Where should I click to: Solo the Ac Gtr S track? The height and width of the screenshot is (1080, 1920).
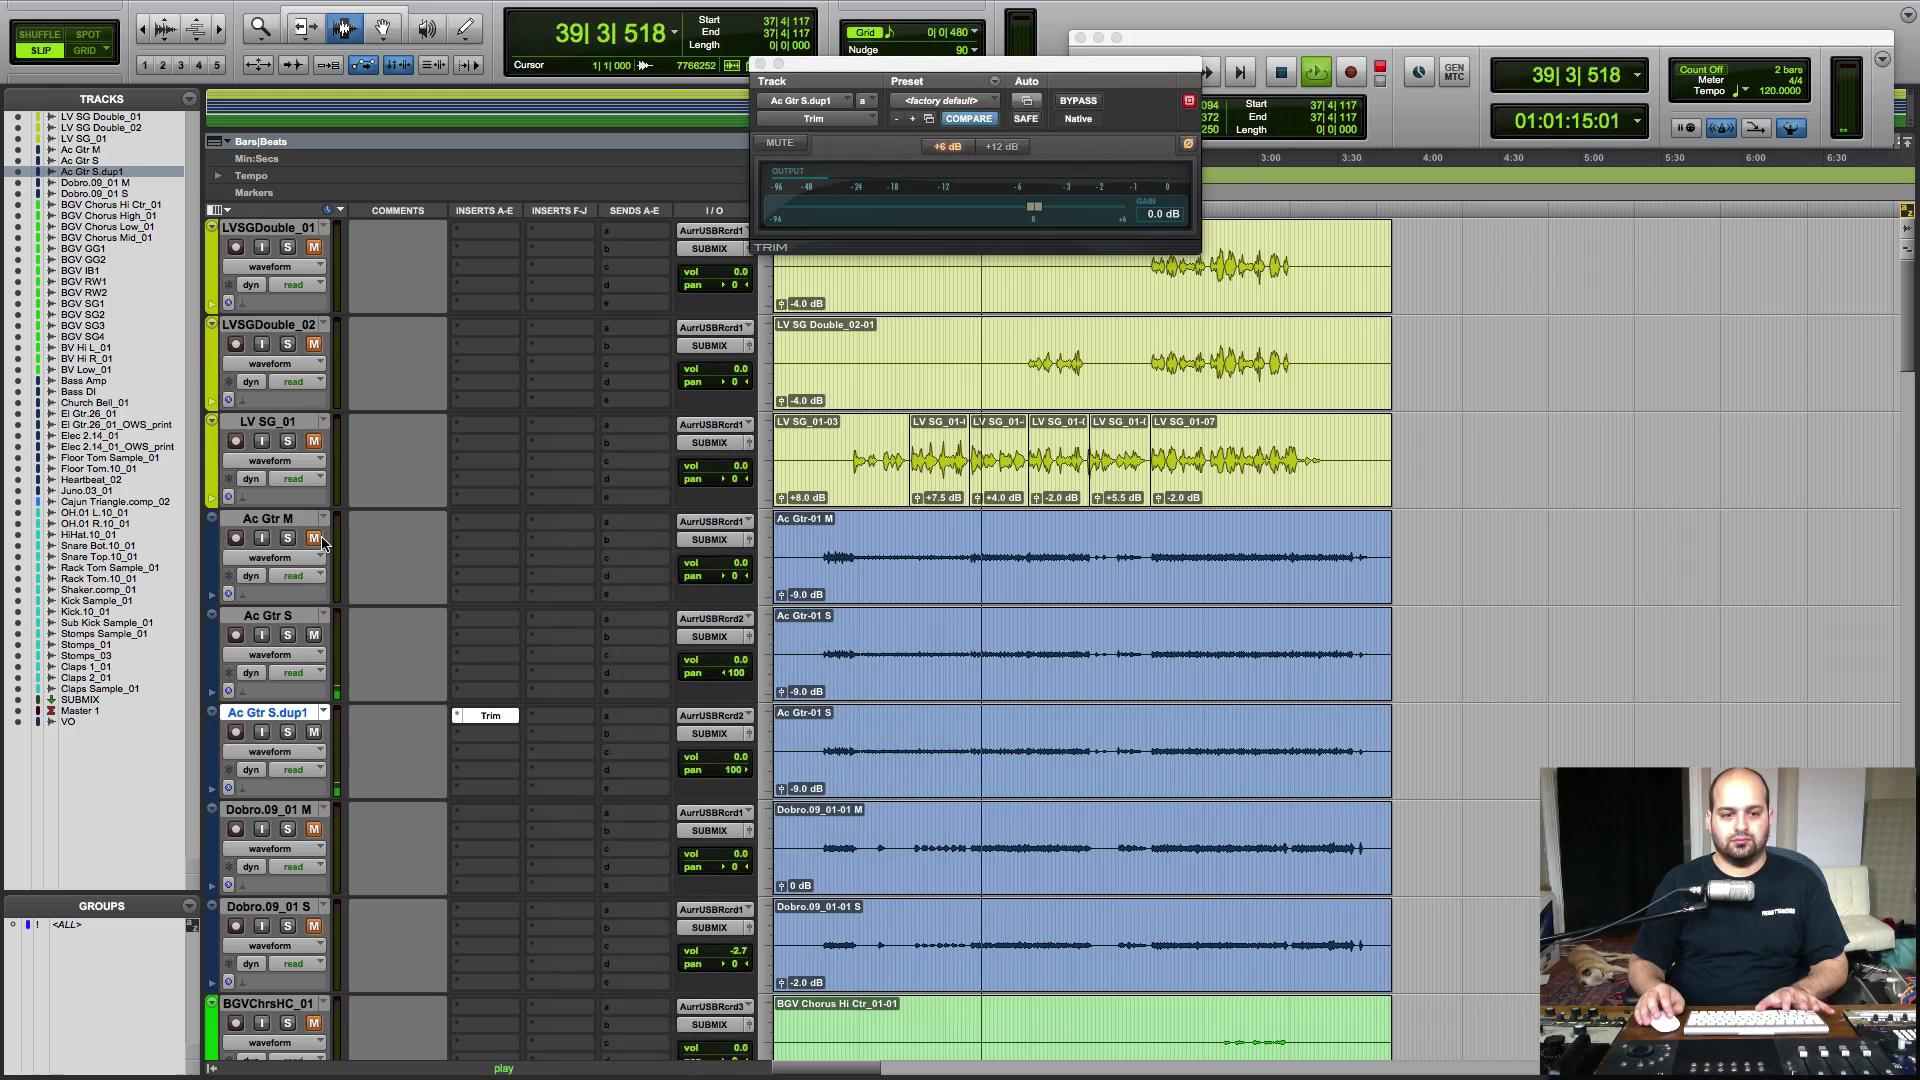pos(288,635)
